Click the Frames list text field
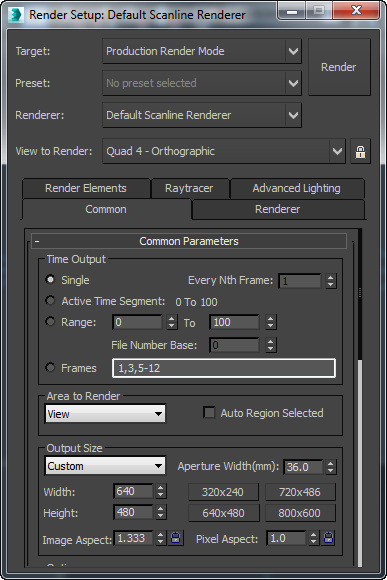Image resolution: width=387 pixels, height=580 pixels. [224, 368]
